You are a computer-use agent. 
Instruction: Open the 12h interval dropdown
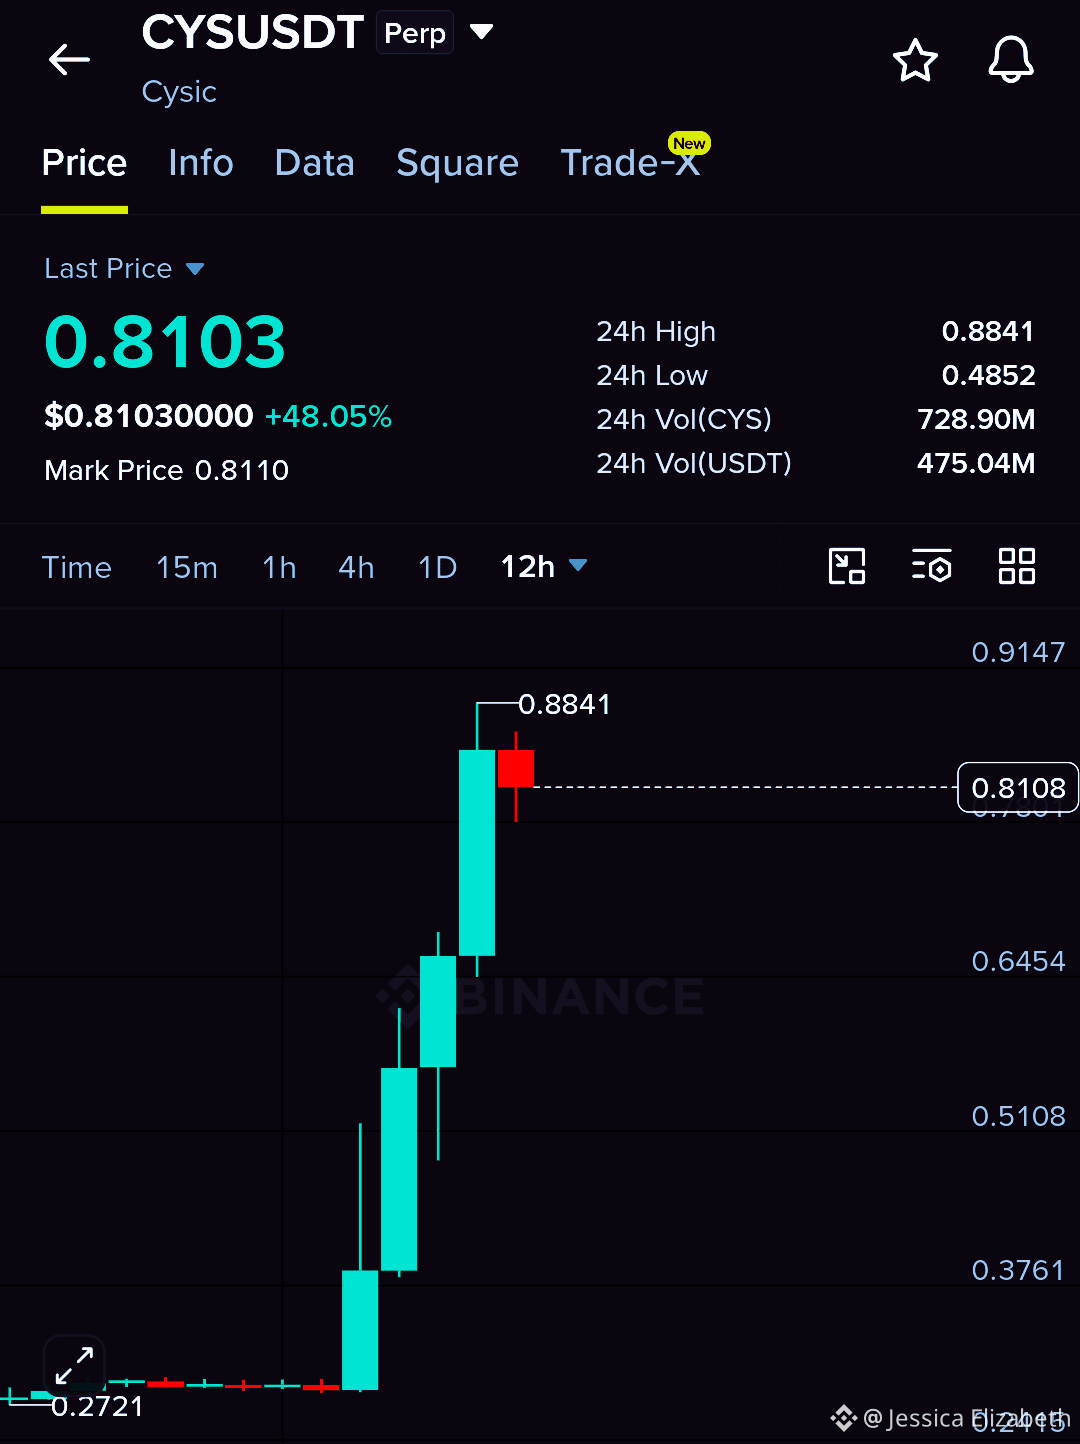tap(543, 567)
